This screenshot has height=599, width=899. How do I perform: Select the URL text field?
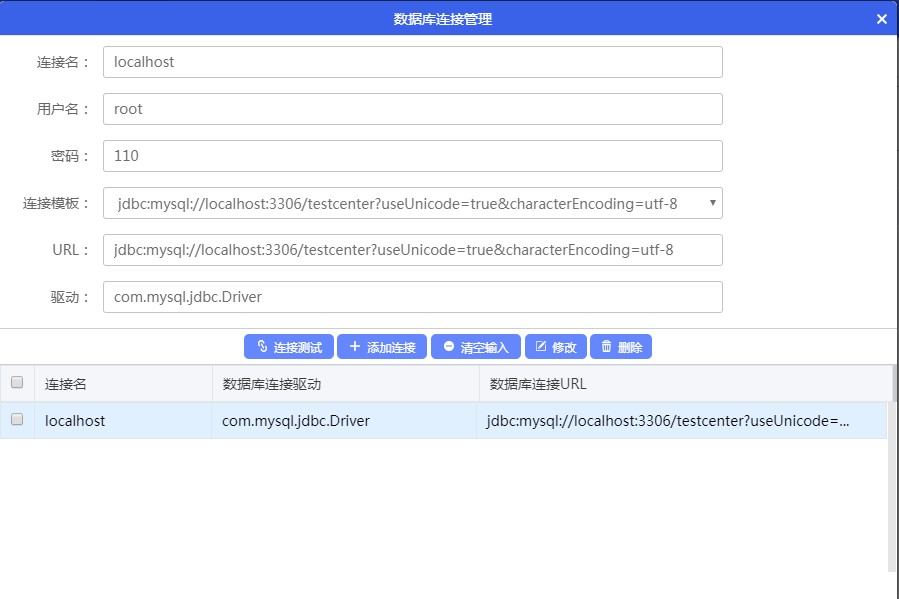pyautogui.click(x=412, y=250)
